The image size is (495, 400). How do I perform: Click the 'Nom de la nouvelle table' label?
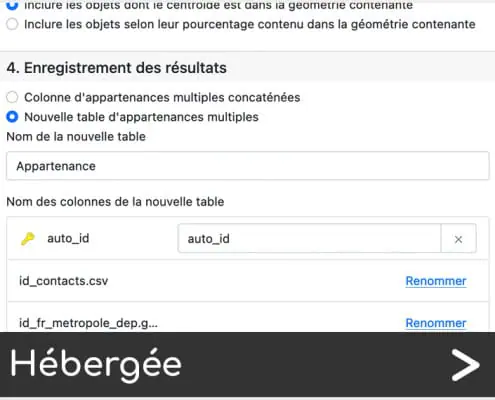pyautogui.click(x=76, y=137)
